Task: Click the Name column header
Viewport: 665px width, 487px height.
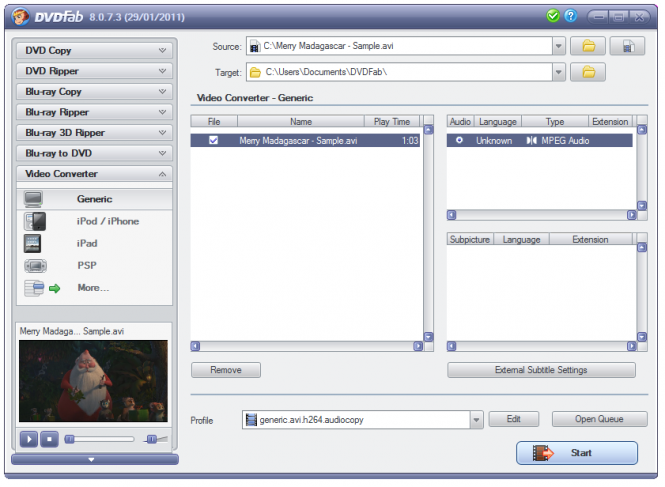Action: (x=301, y=122)
